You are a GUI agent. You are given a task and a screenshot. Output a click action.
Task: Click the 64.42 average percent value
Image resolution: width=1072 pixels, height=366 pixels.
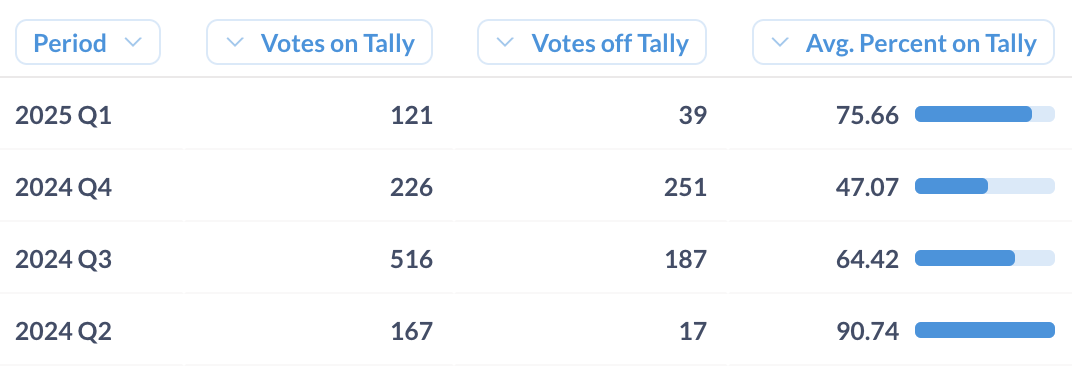click(x=867, y=259)
